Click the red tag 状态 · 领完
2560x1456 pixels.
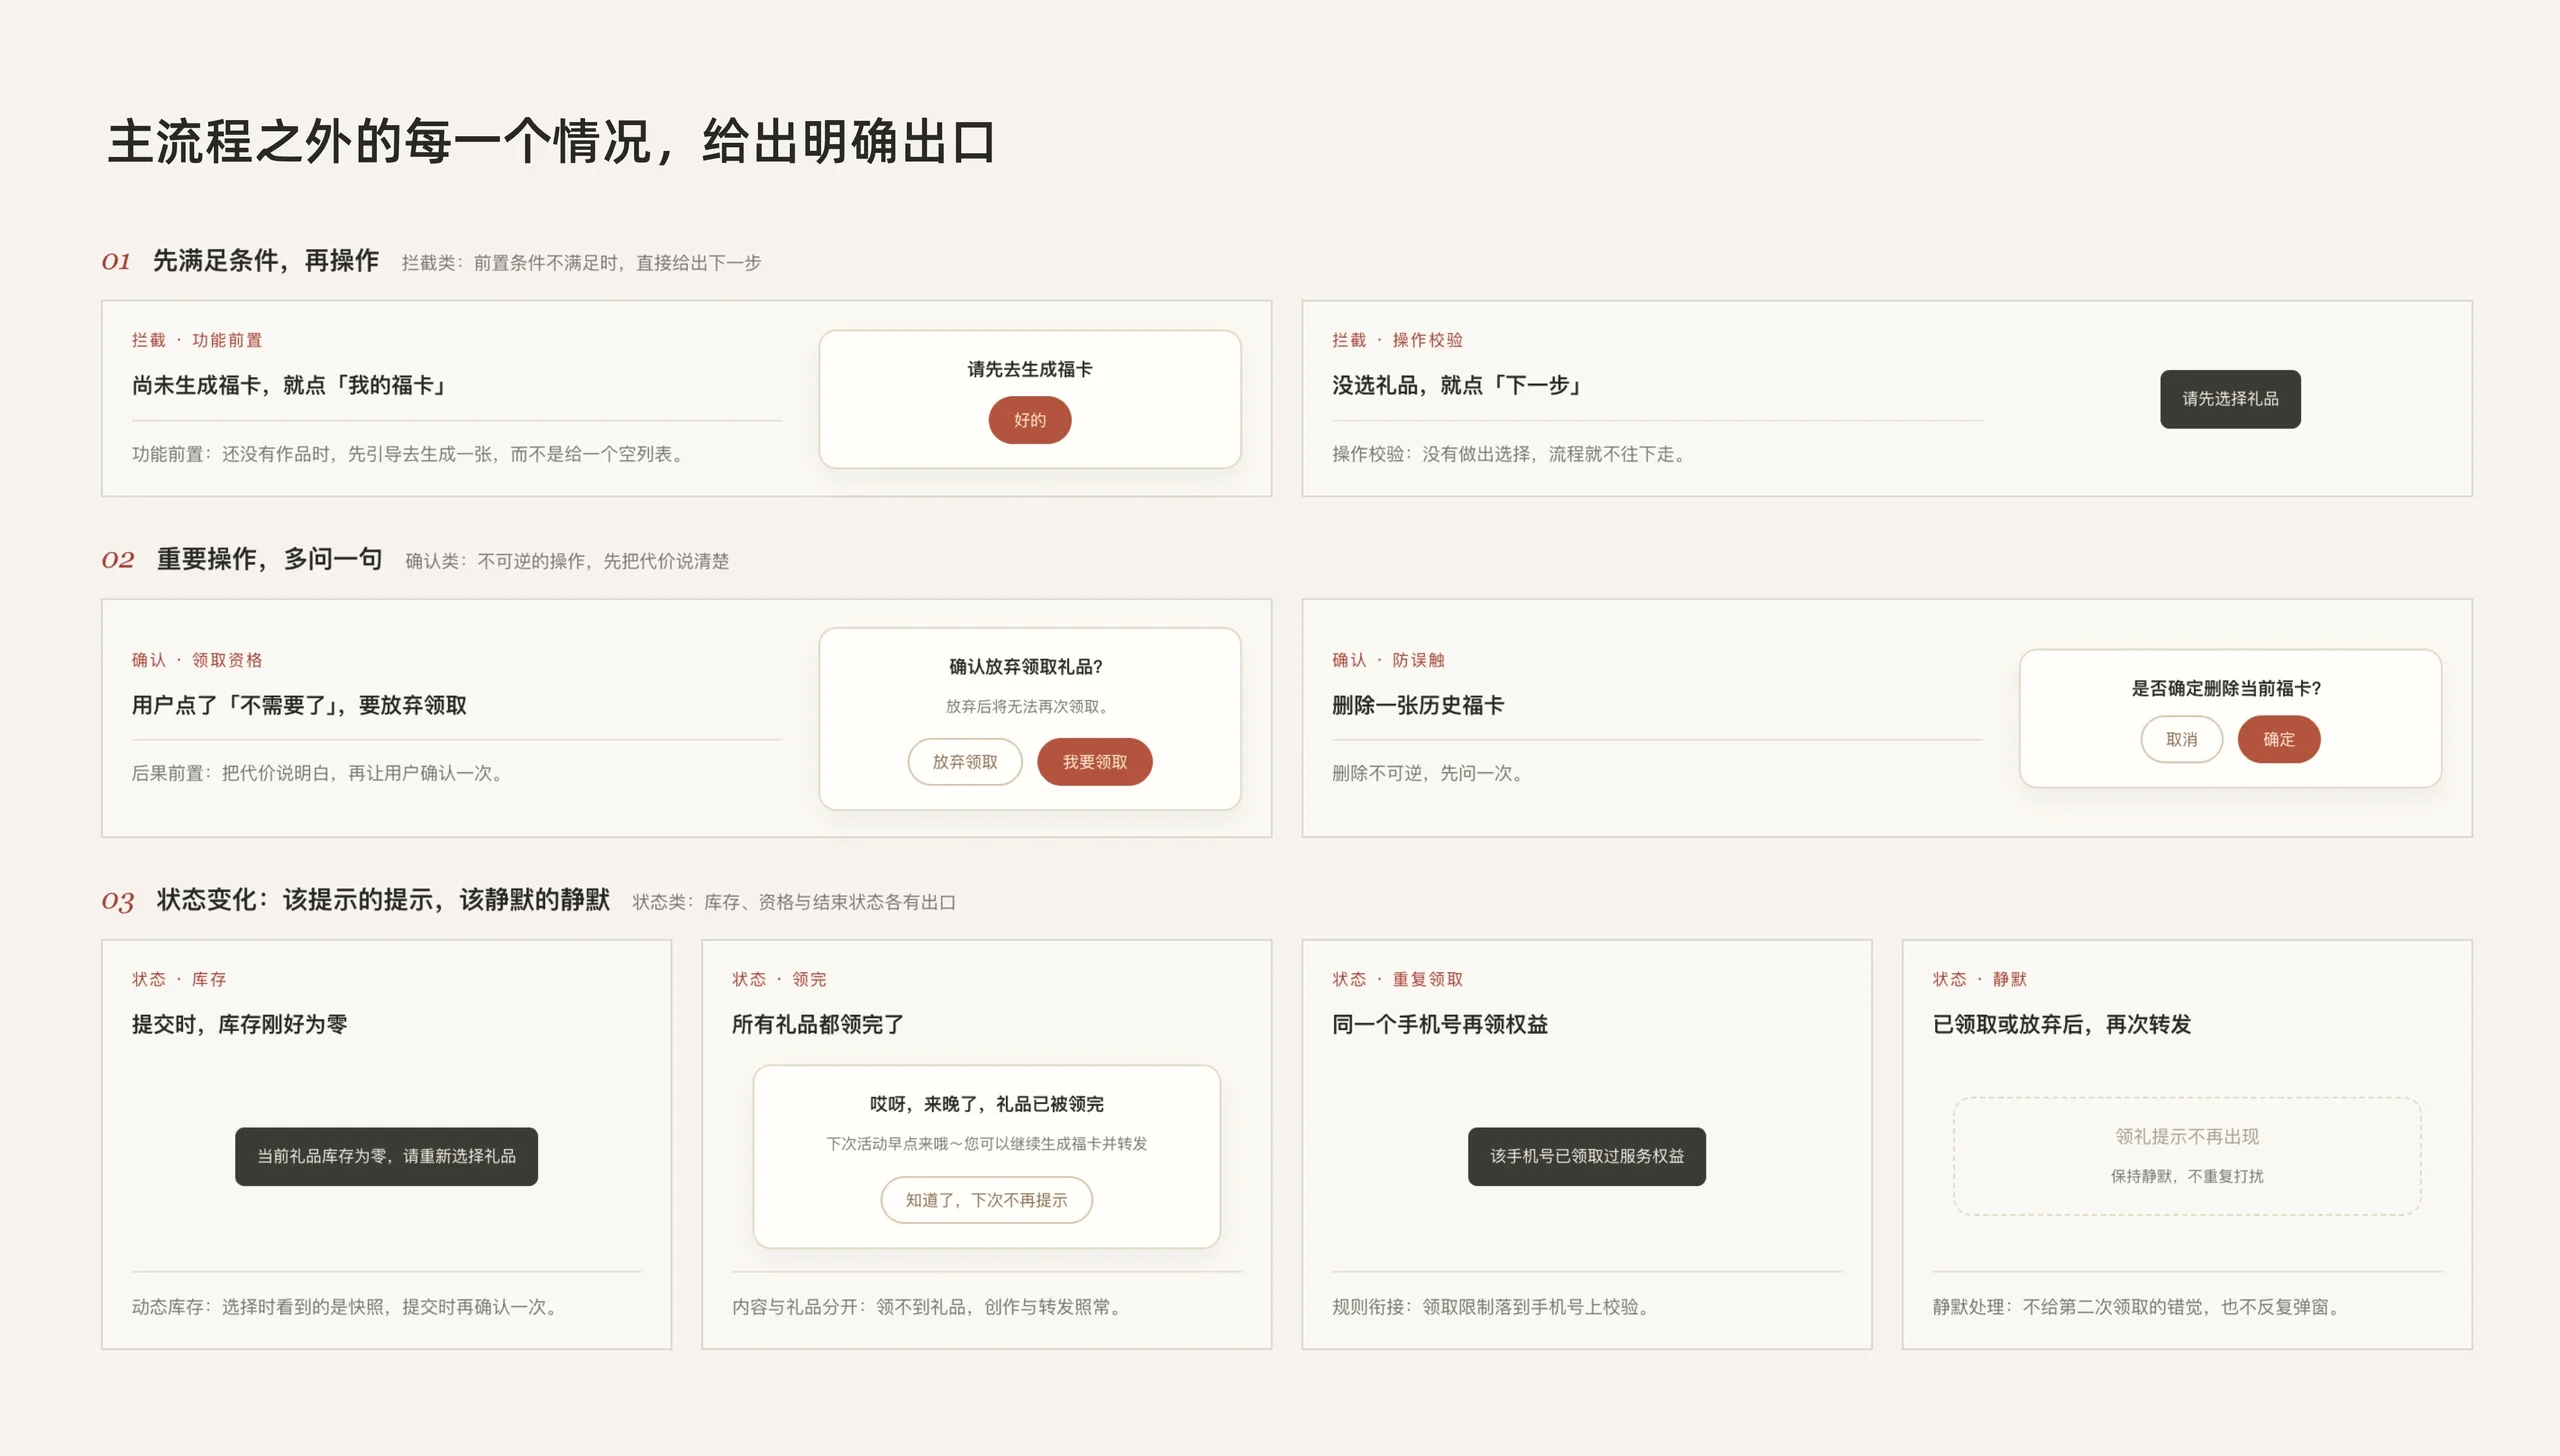click(x=779, y=979)
